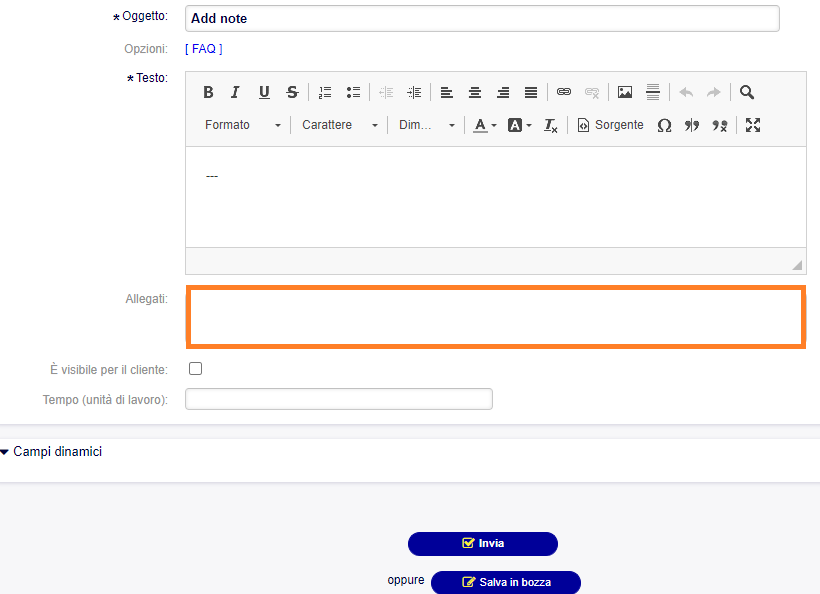The width and height of the screenshot is (820, 594).
Task: Remove formatting with the Tx icon
Action: 548,125
